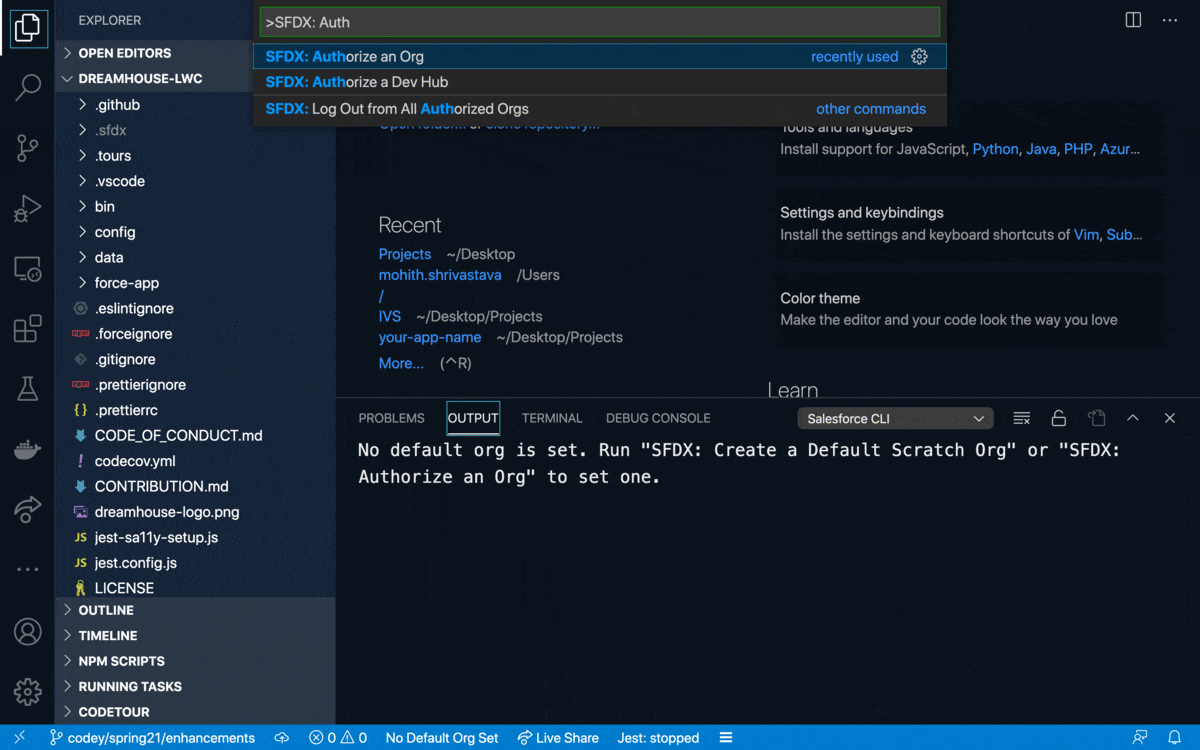
Task: Open the Accounts menu icon
Action: (28, 632)
